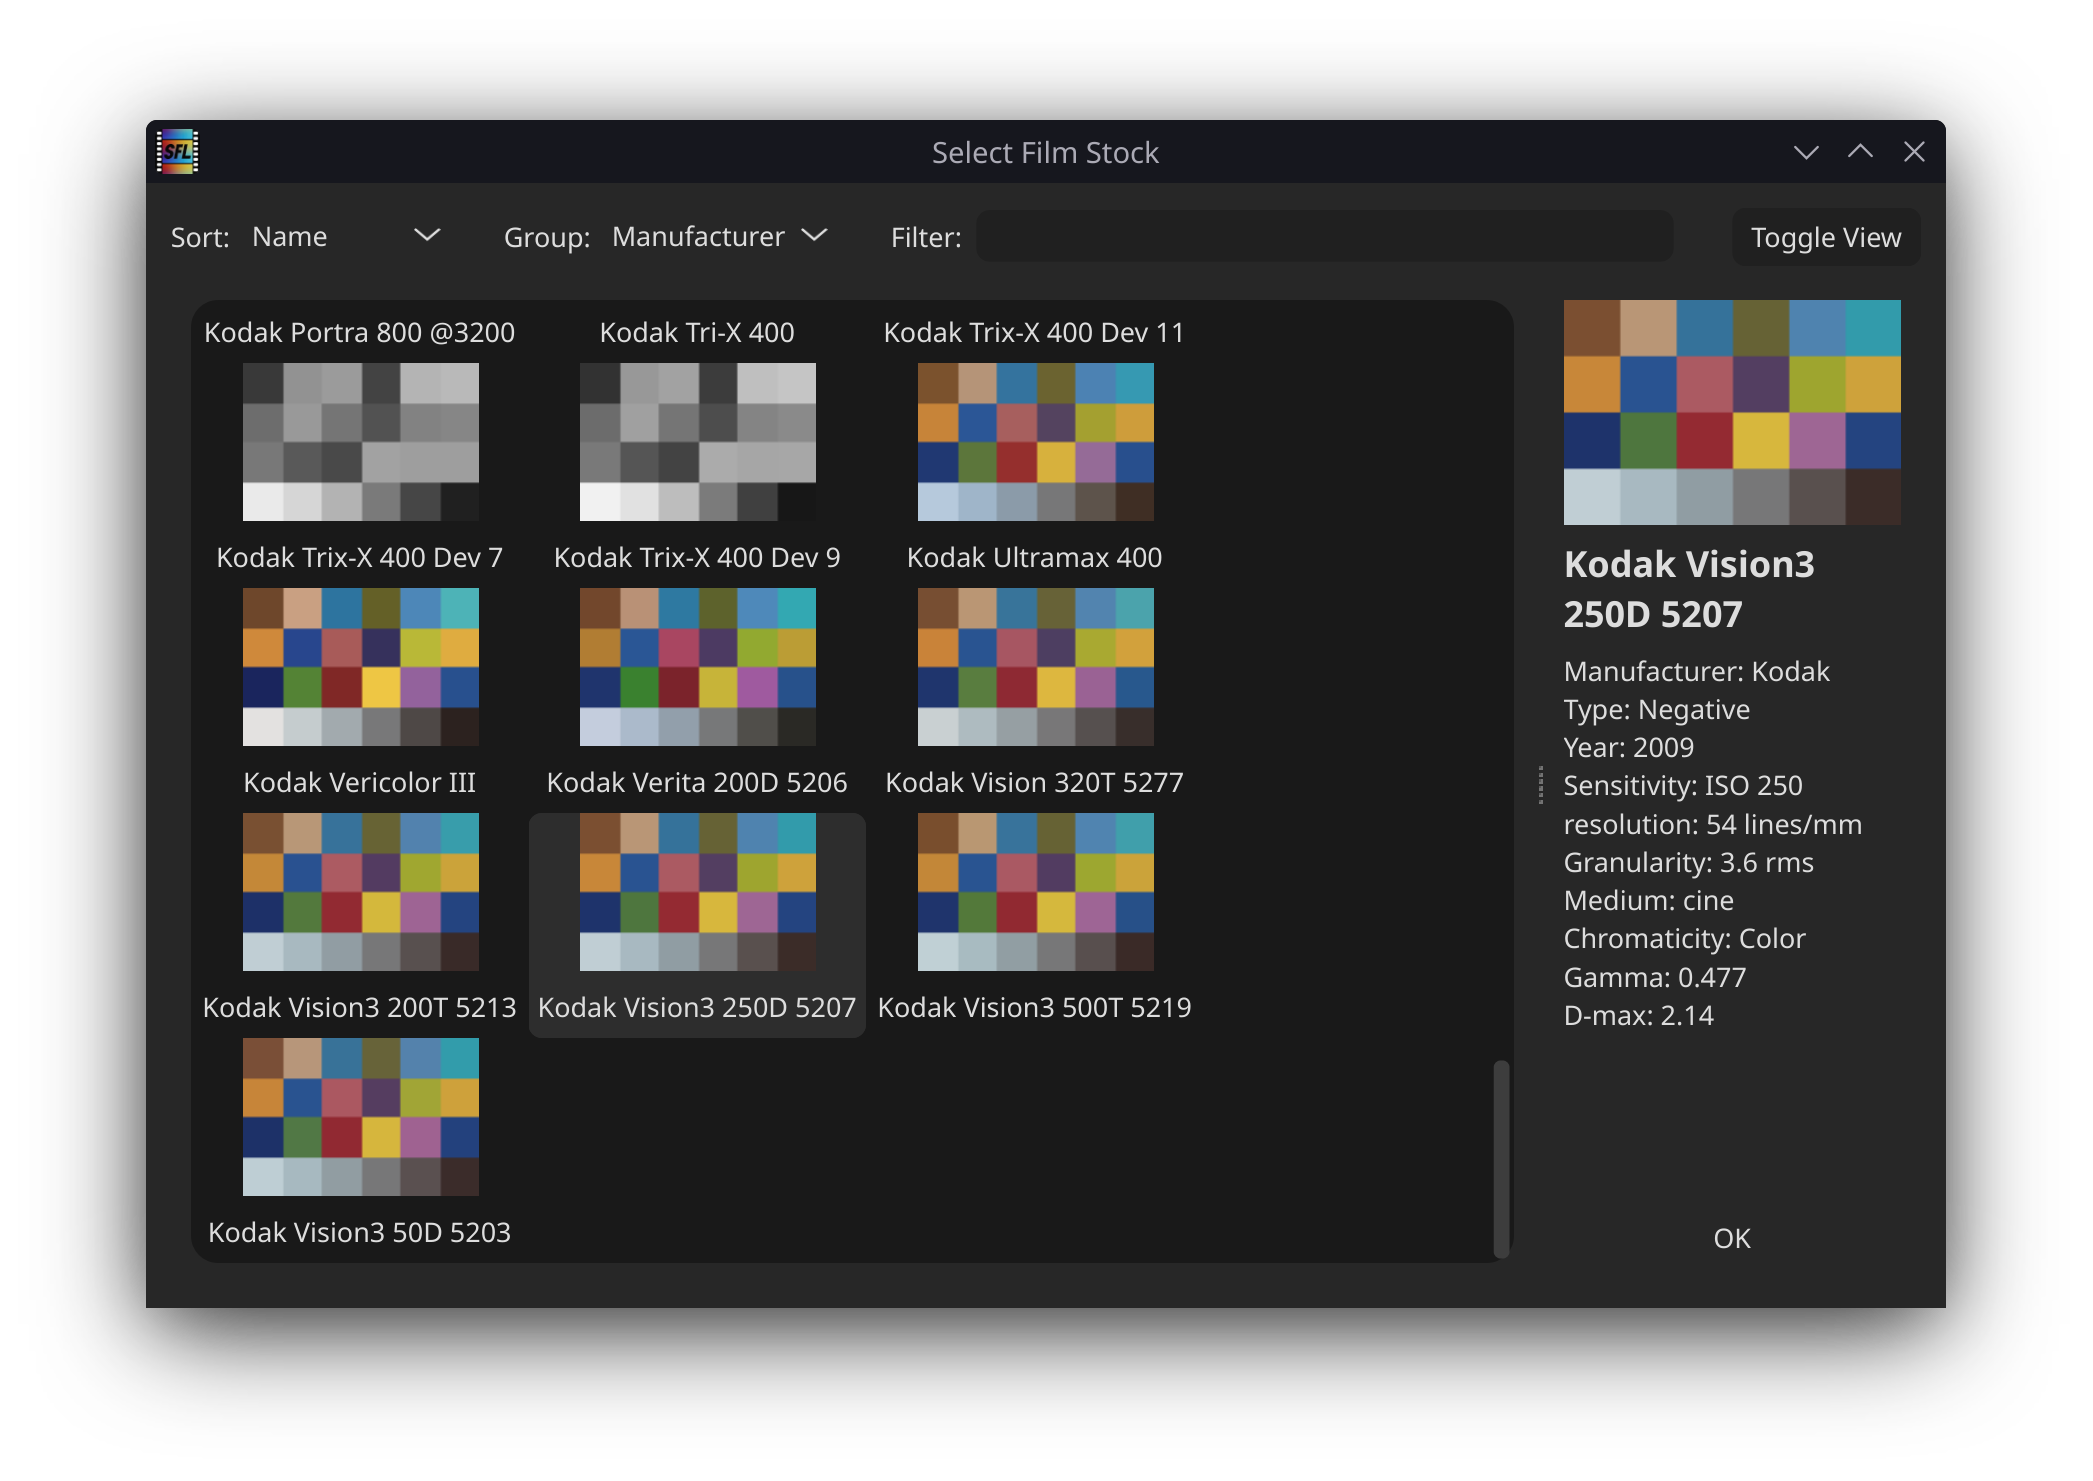2093x1481 pixels.
Task: Click the 'Gamma: 0.477' detail line
Action: [1655, 977]
